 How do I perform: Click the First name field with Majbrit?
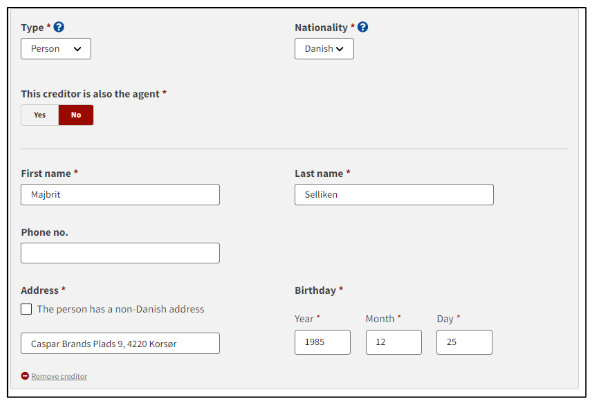pyautogui.click(x=120, y=195)
